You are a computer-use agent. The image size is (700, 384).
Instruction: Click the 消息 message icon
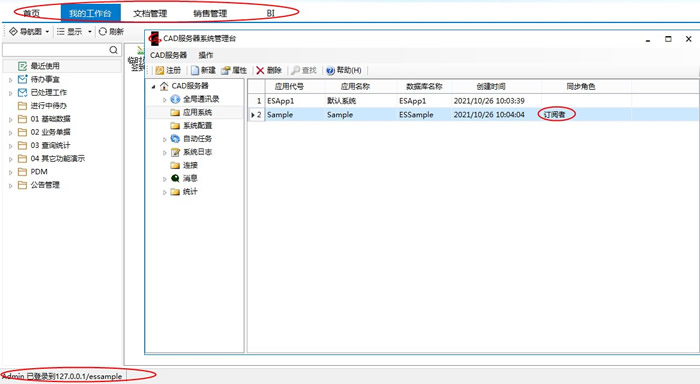(x=175, y=179)
